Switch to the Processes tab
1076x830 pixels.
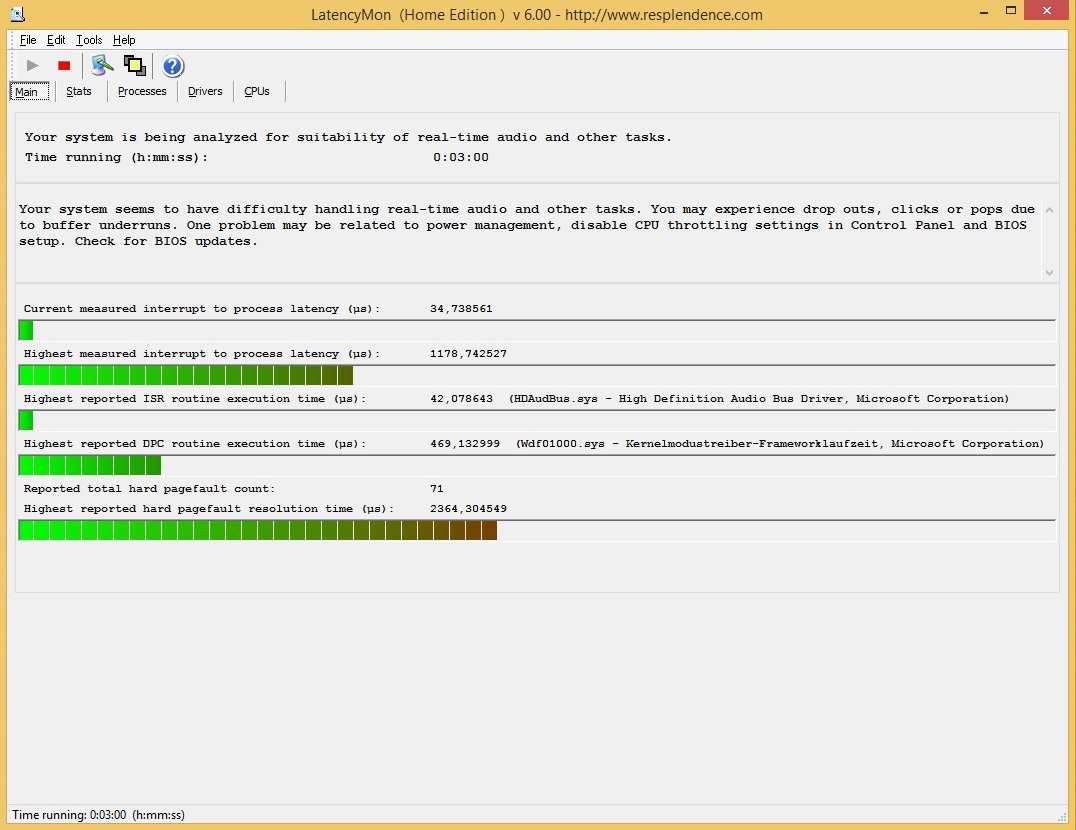tap(142, 91)
